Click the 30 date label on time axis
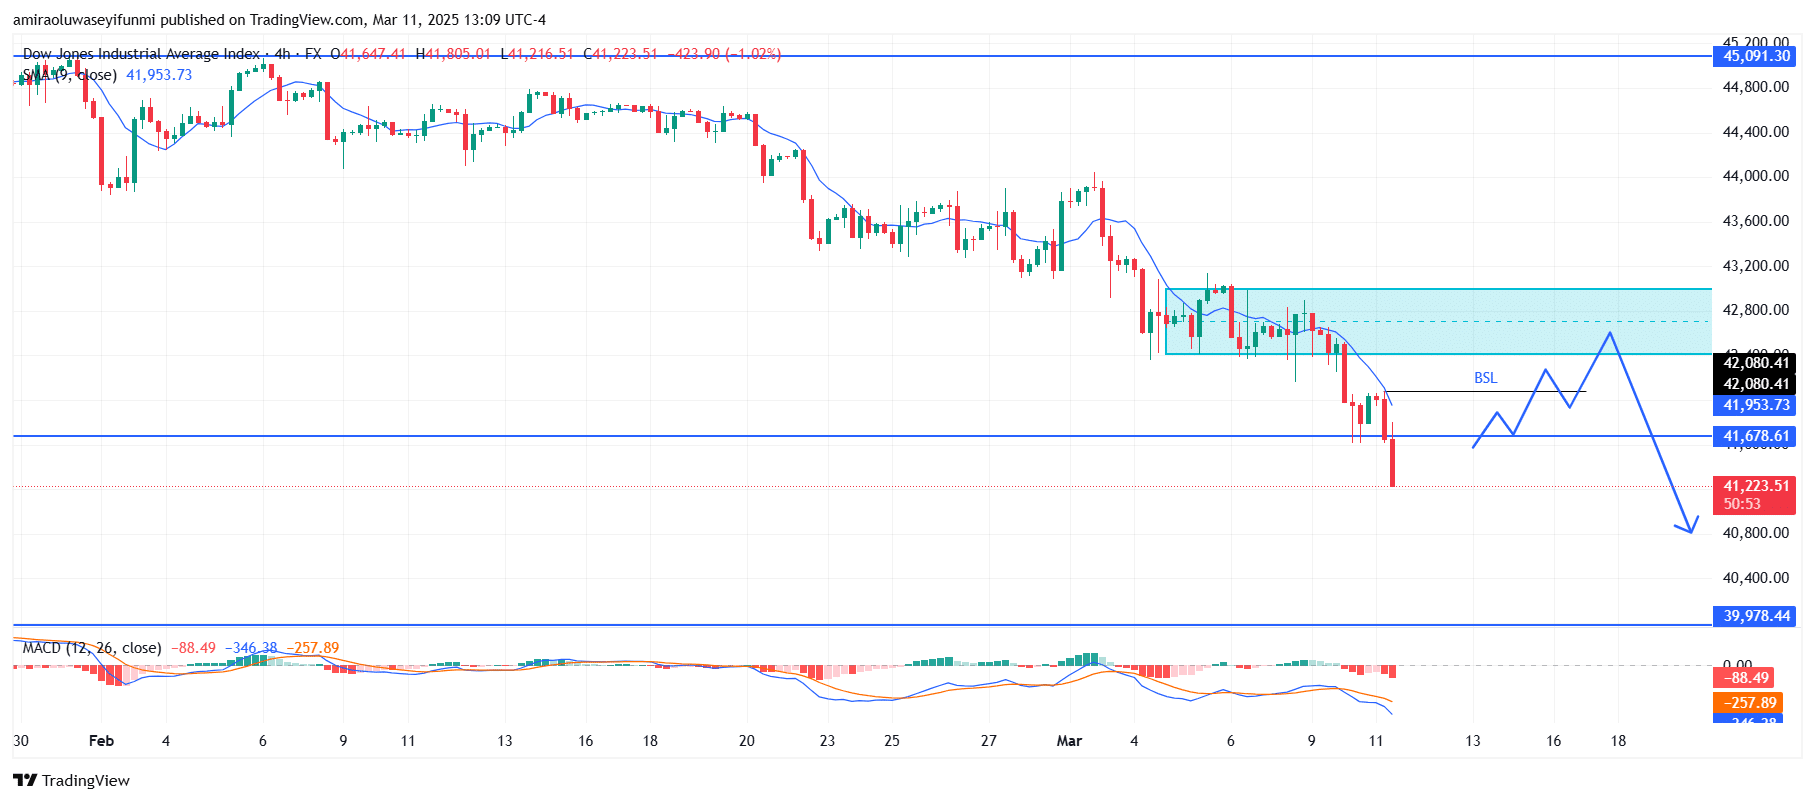The height and width of the screenshot is (802, 1815). 21,741
